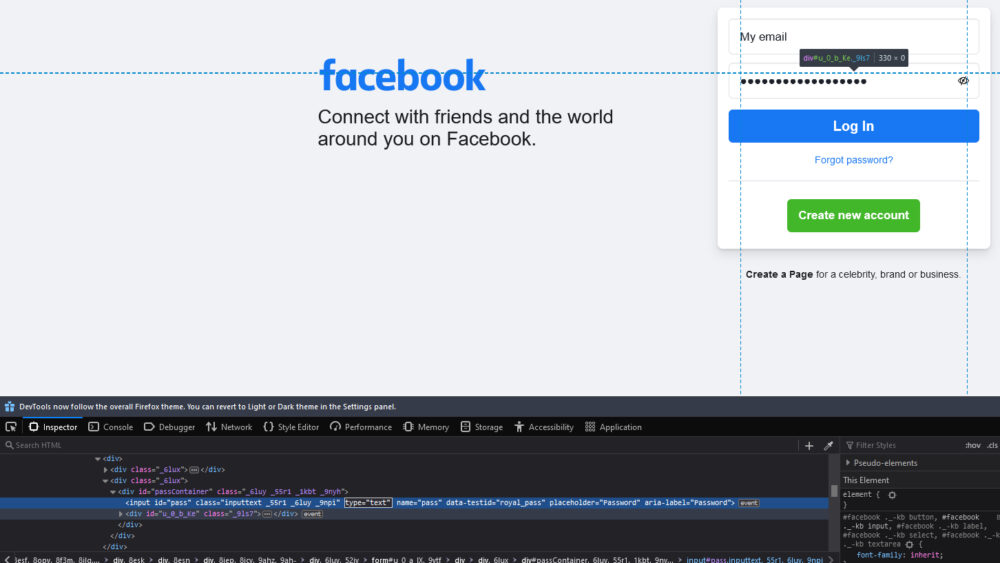Toggle the .cls classes panel

tap(992, 445)
